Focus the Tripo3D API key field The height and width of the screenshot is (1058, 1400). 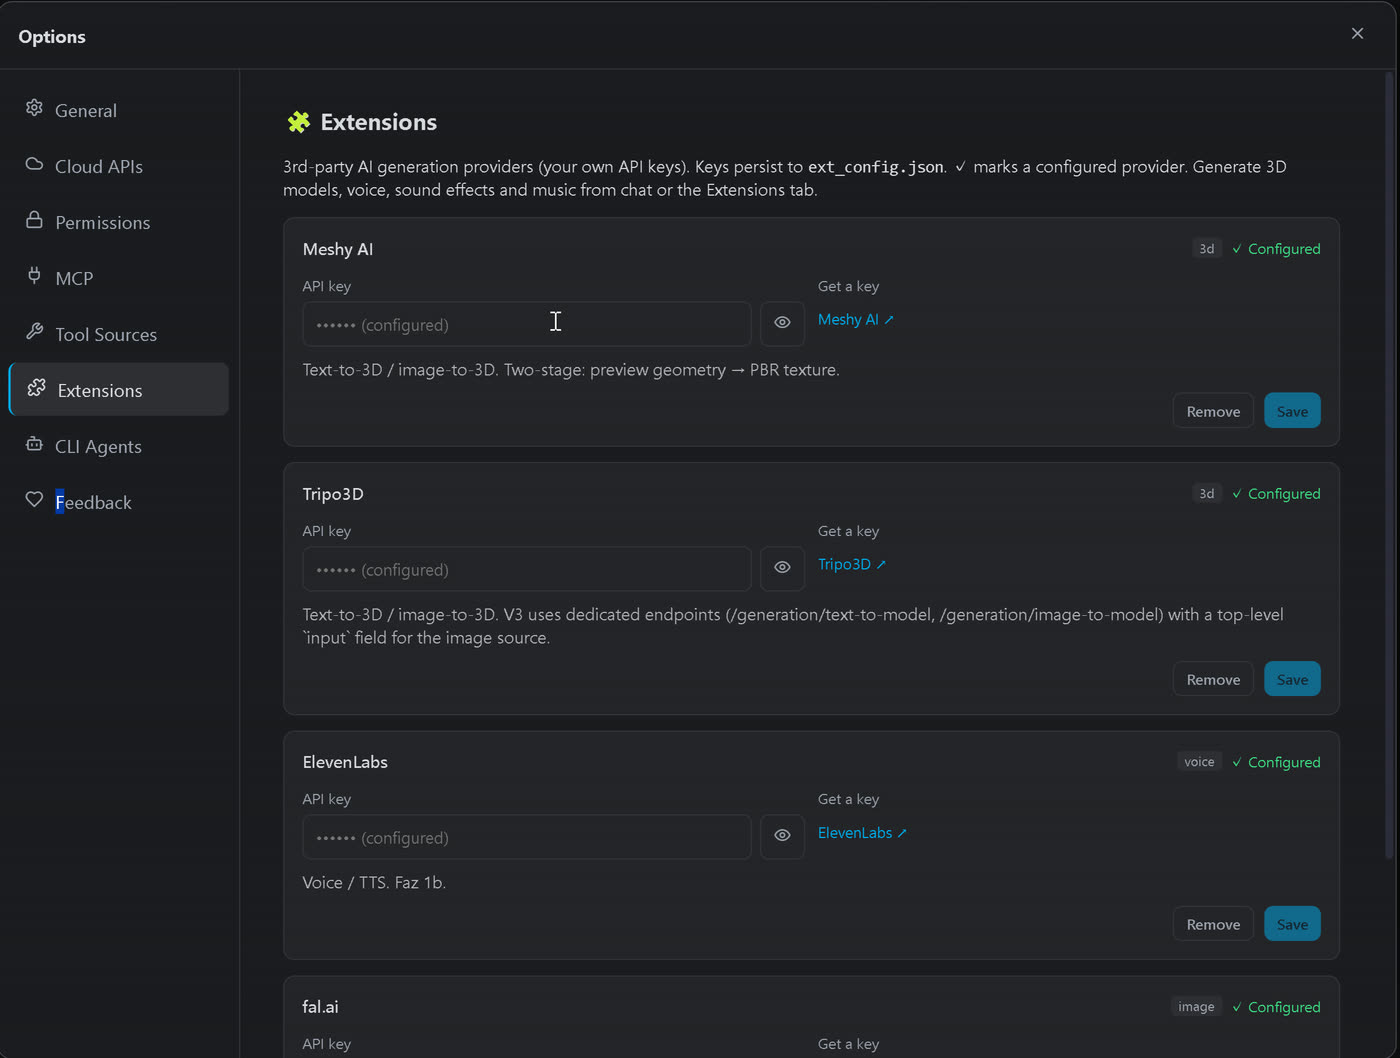pos(527,569)
